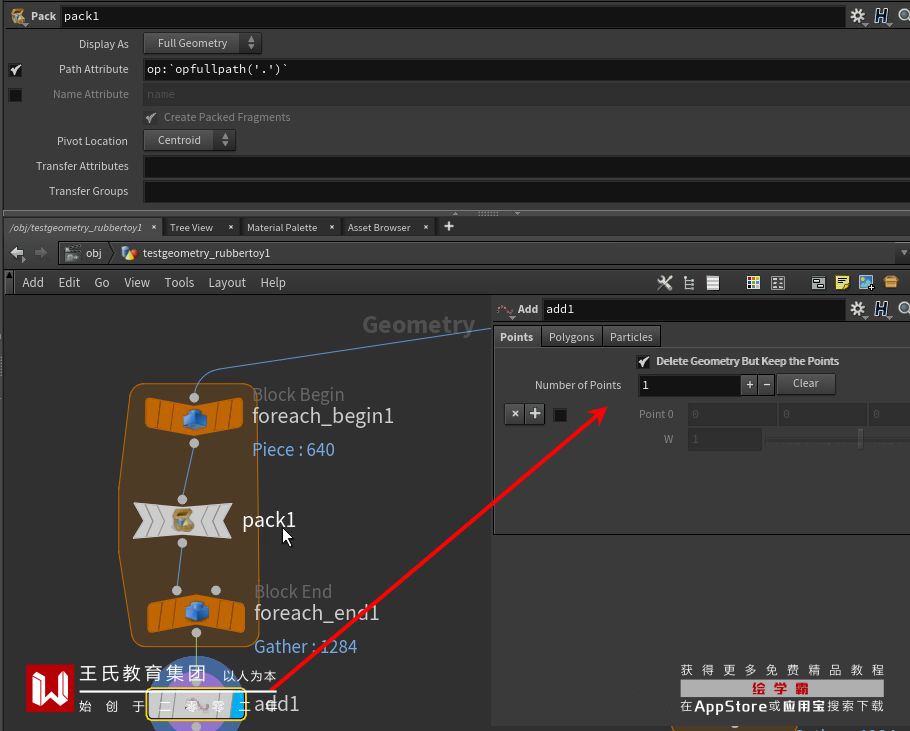This screenshot has height=731, width=910.
Task: Open the gear menu in the add1 parameter panel
Action: pos(858,309)
